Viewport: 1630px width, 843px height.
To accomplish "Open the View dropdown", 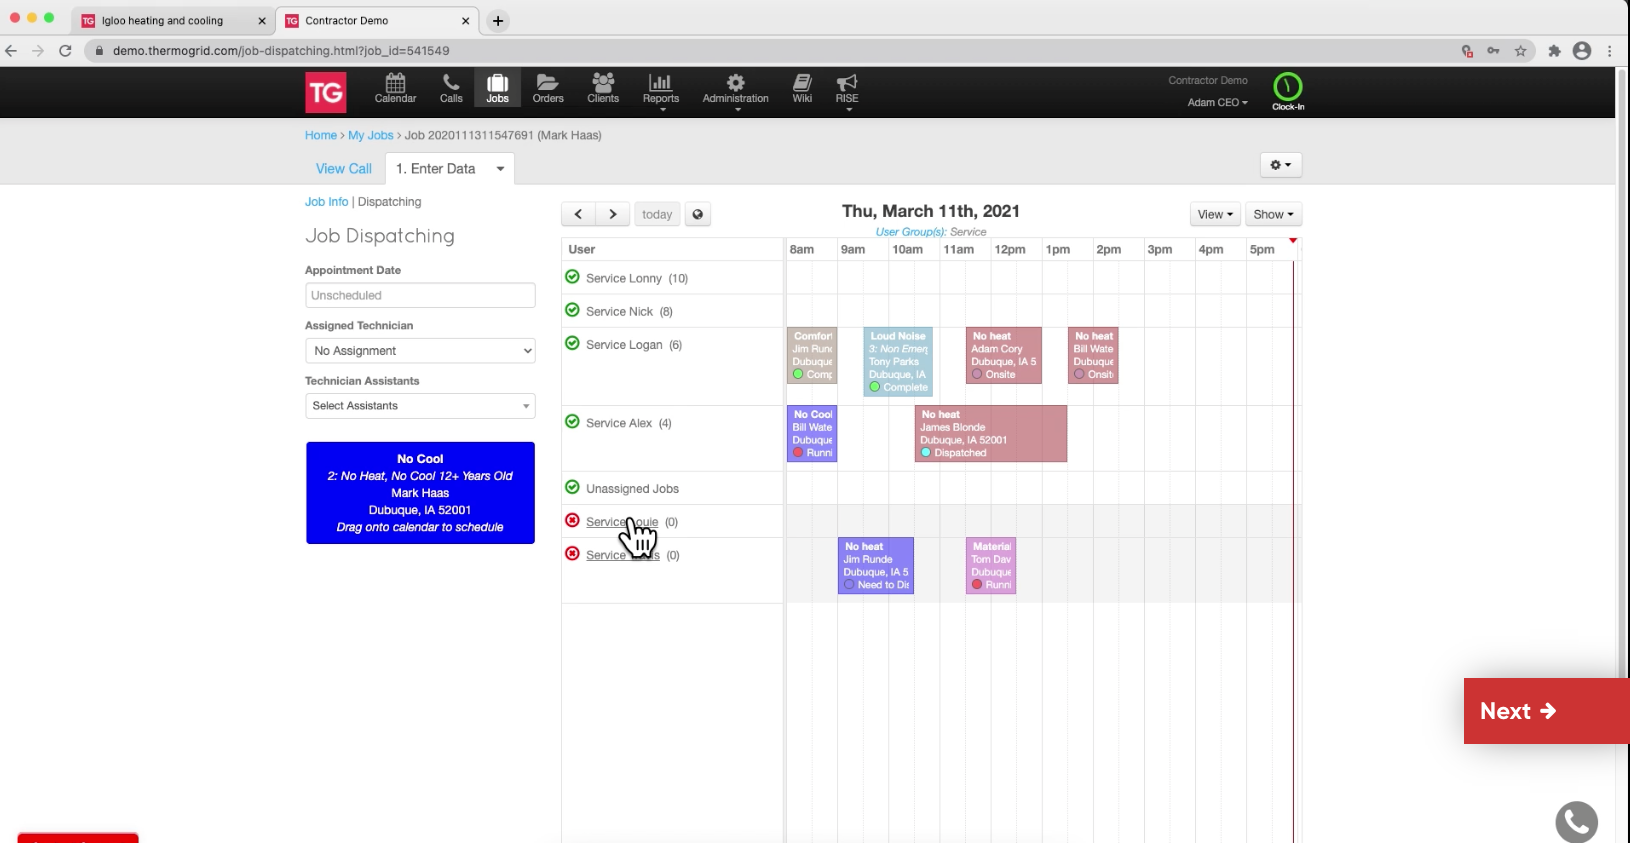I will (x=1215, y=214).
